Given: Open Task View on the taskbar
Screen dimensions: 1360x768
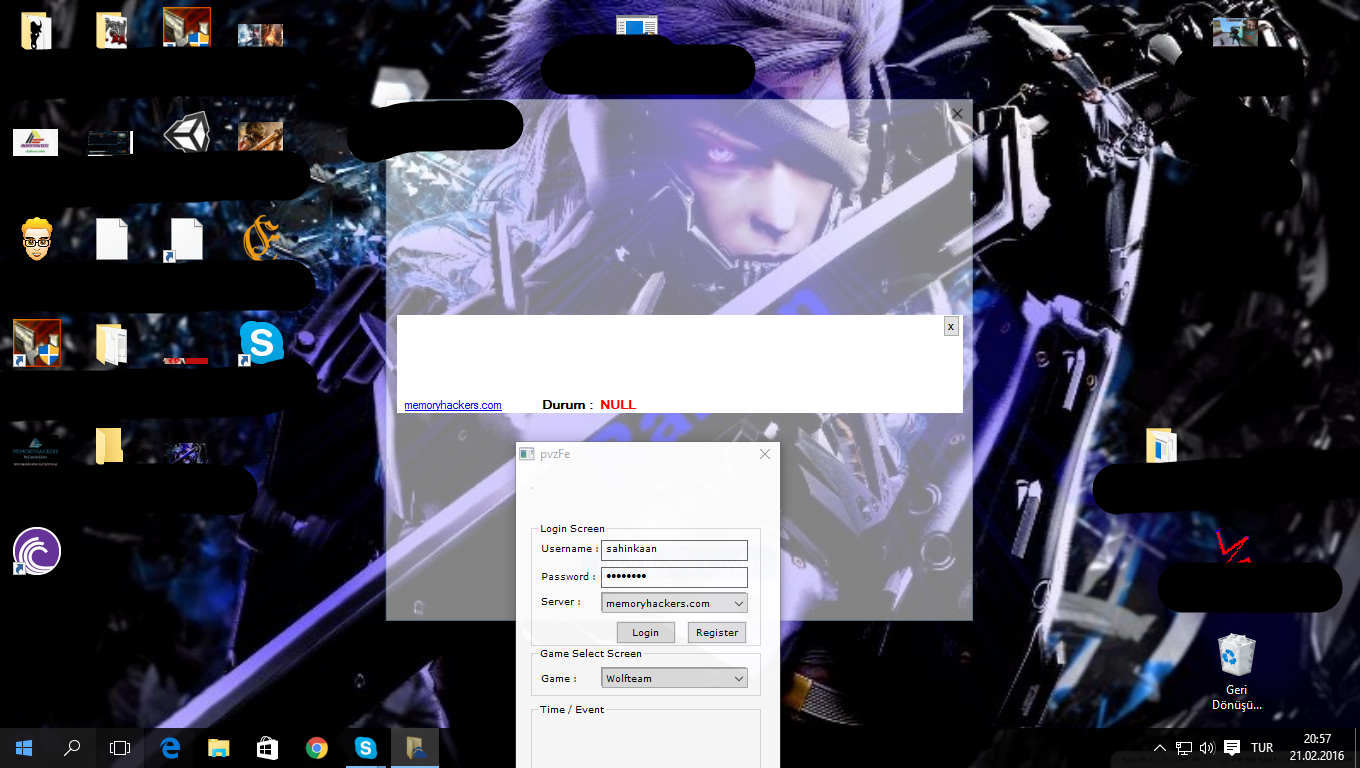Looking at the screenshot, I should 120,747.
